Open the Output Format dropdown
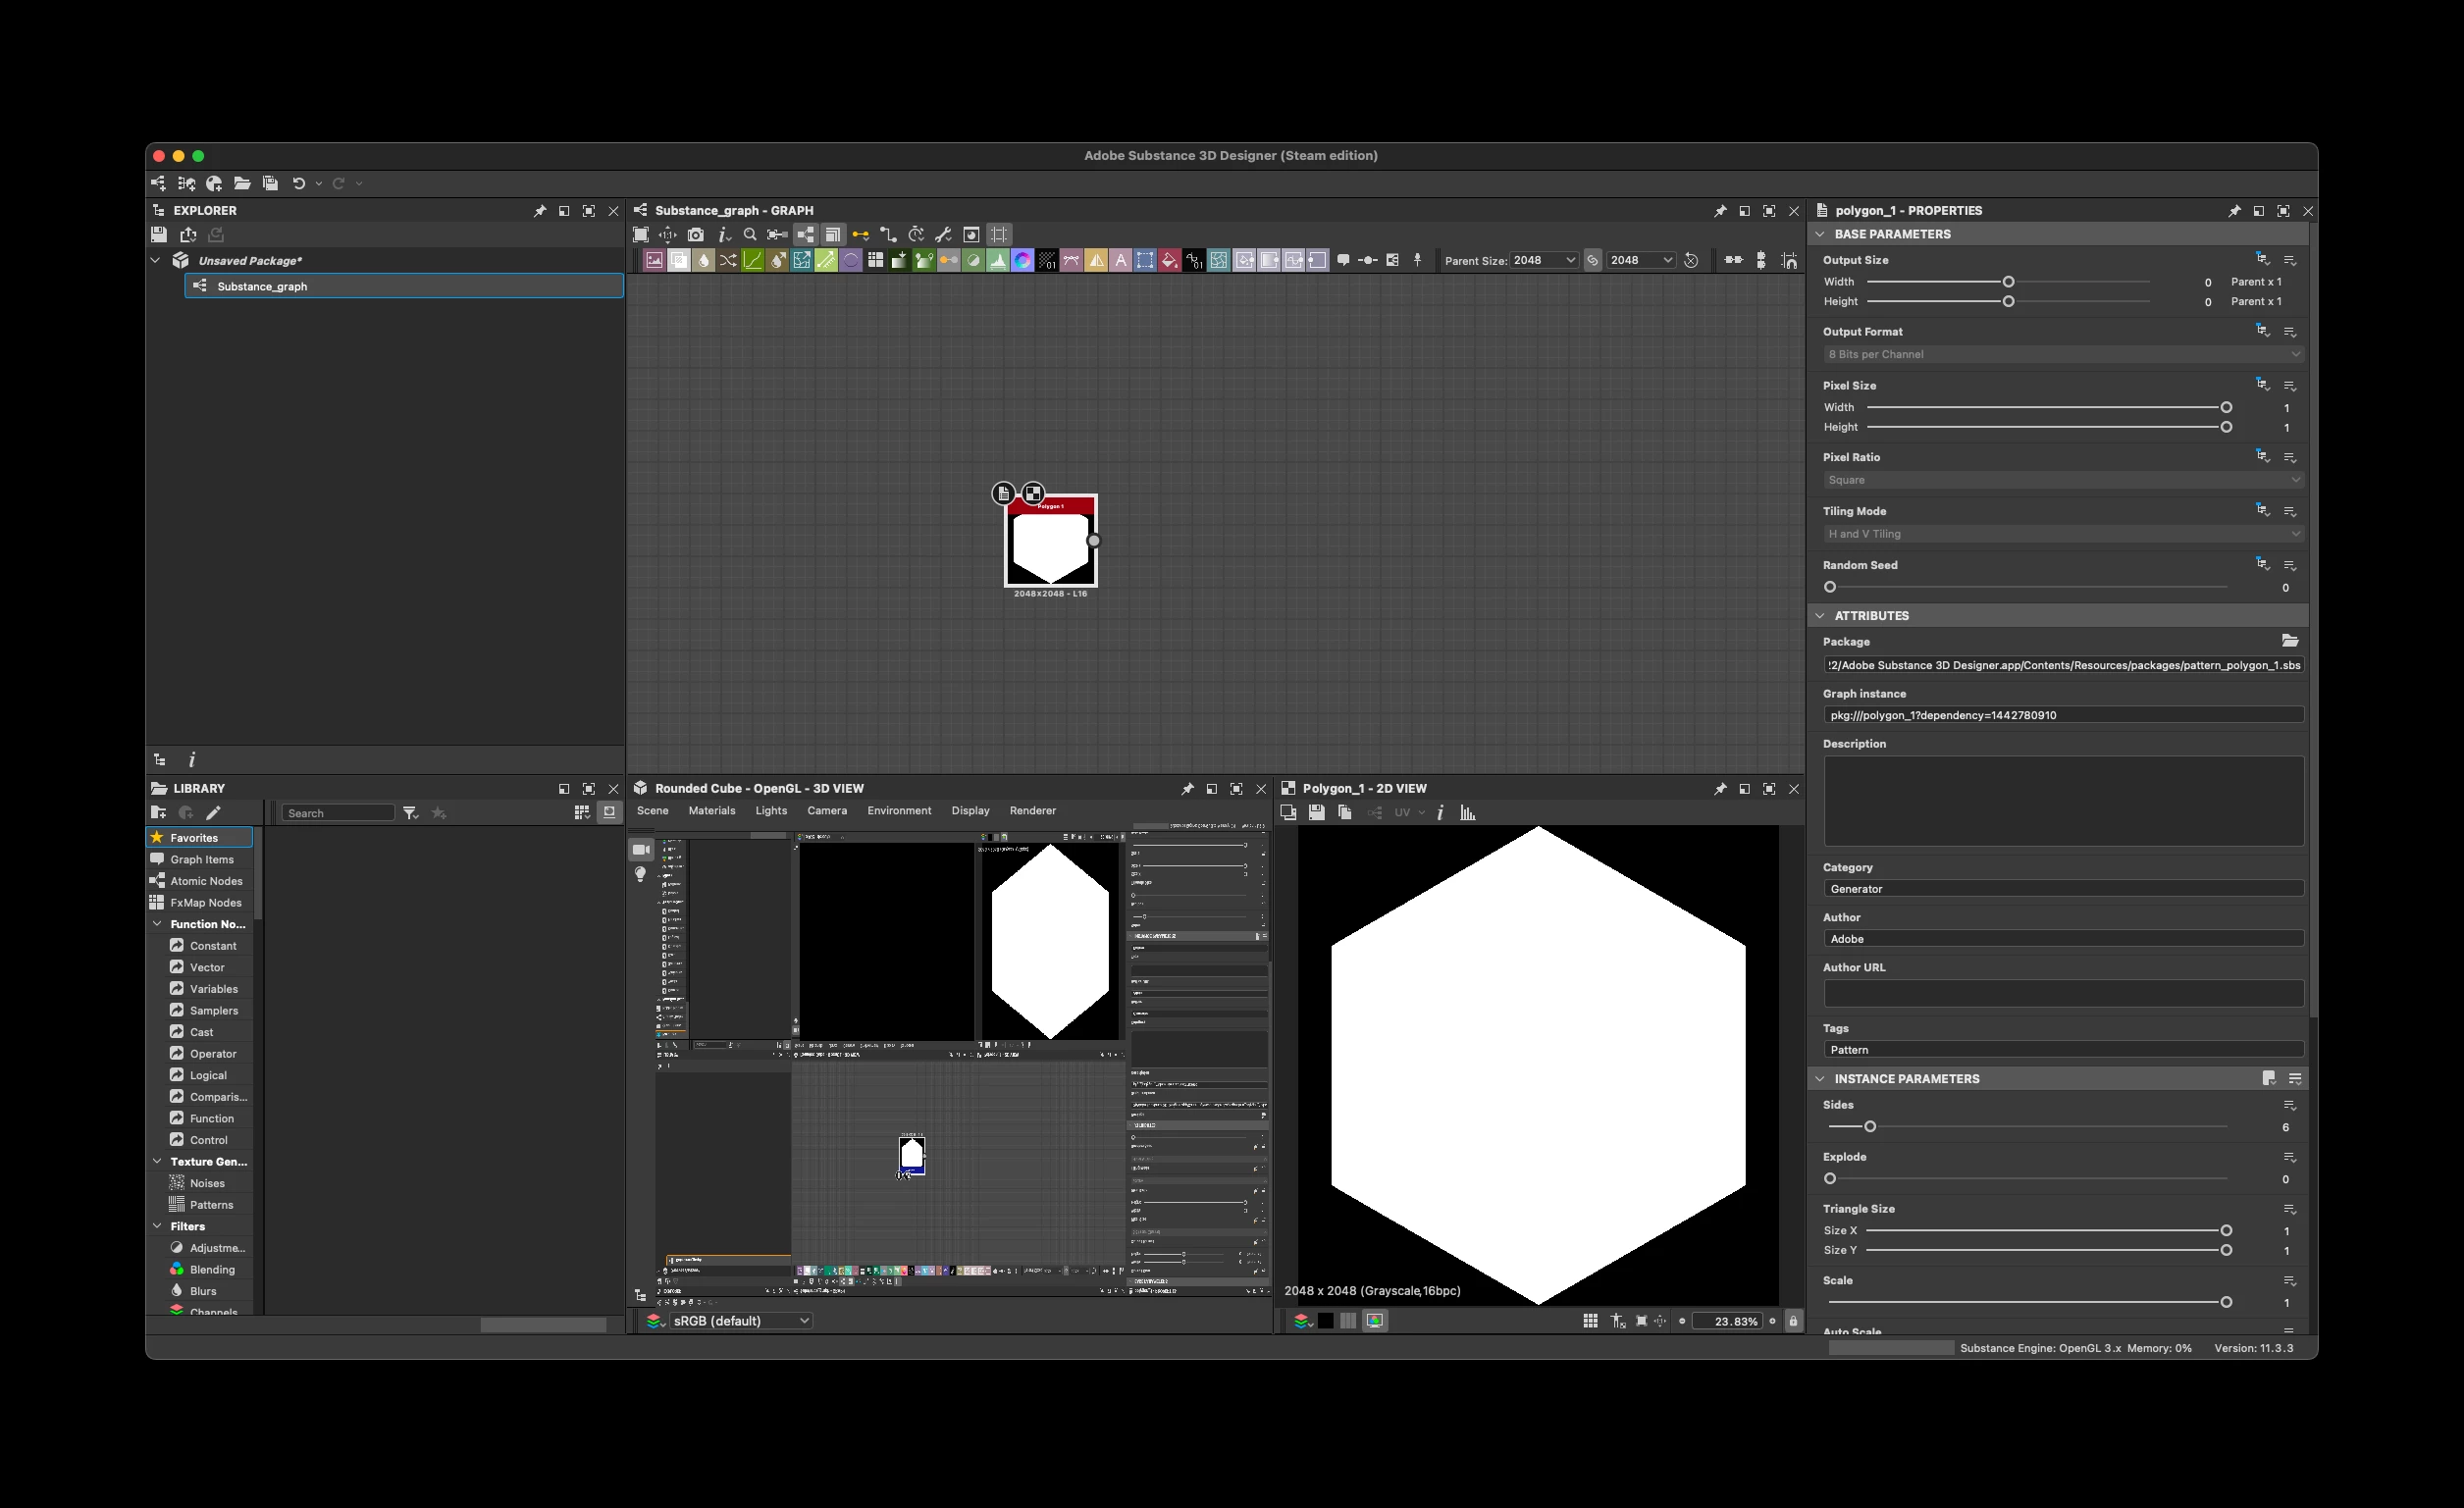The width and height of the screenshot is (2464, 1508). [2062, 354]
